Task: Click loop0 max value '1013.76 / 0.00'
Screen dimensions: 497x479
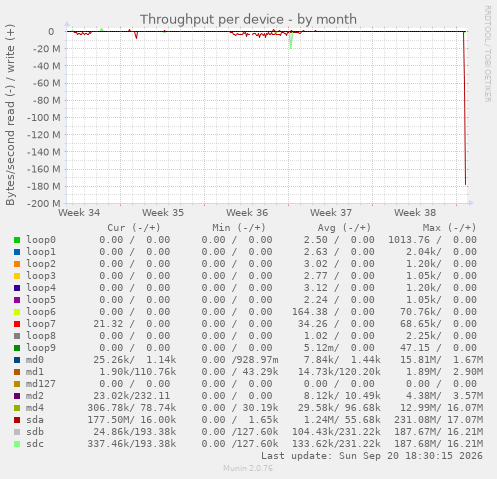Action: 433,240
